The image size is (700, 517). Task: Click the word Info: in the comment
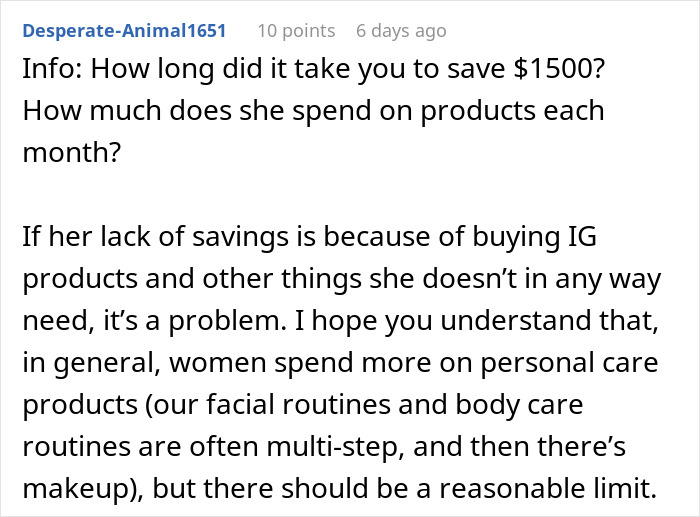(x=52, y=69)
